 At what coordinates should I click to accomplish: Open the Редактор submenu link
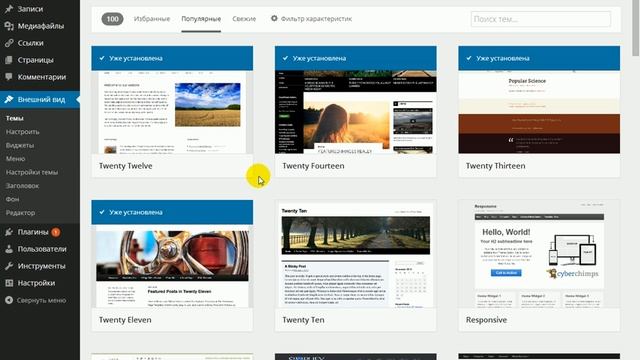point(20,212)
